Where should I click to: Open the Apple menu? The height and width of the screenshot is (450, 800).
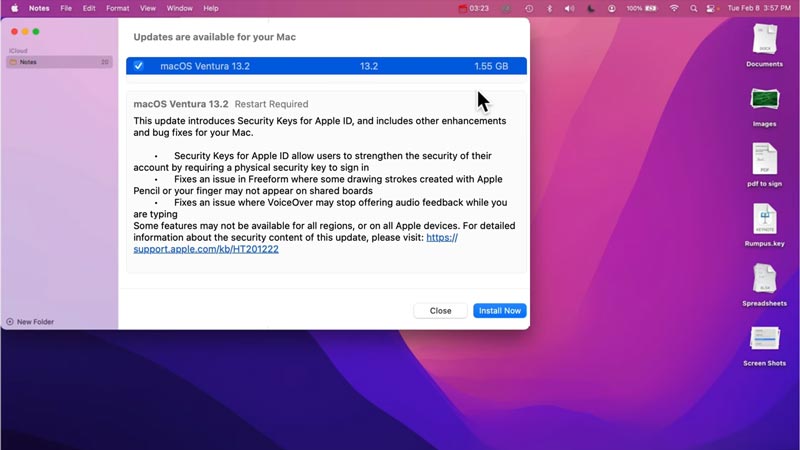(14, 8)
